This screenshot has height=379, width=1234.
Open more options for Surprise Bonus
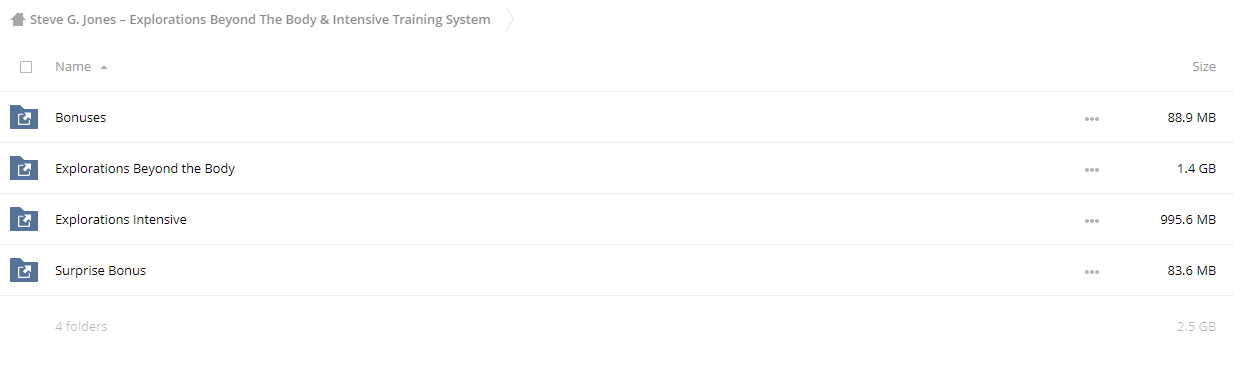coord(1091,272)
